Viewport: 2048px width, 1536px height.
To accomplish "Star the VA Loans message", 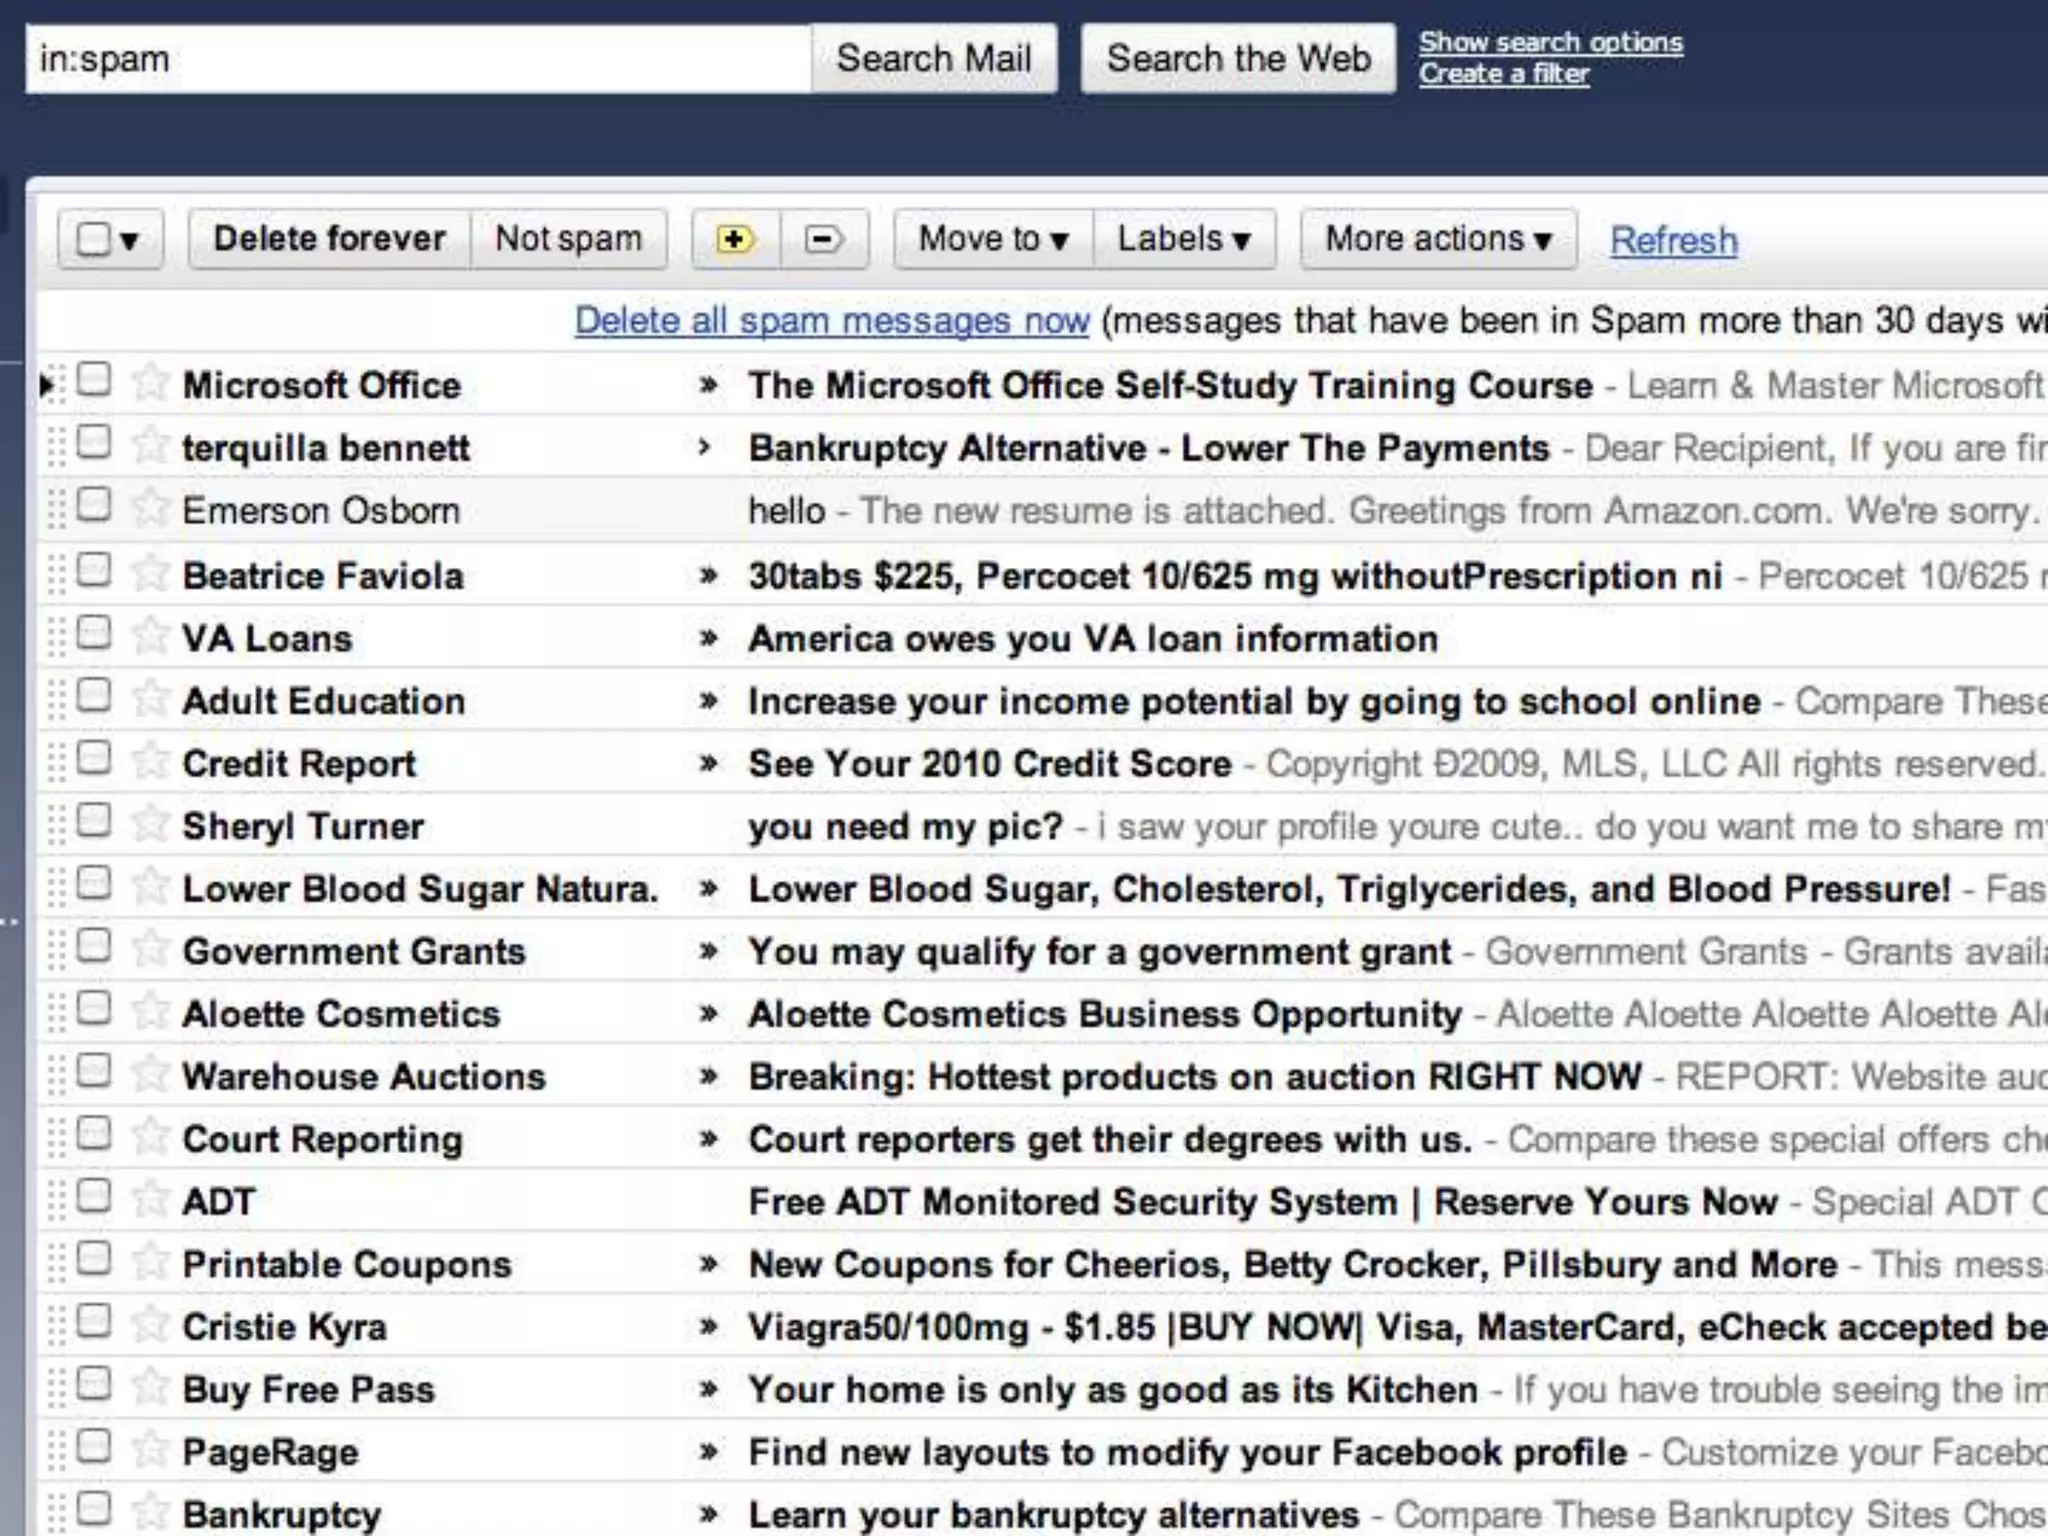I will click(150, 637).
